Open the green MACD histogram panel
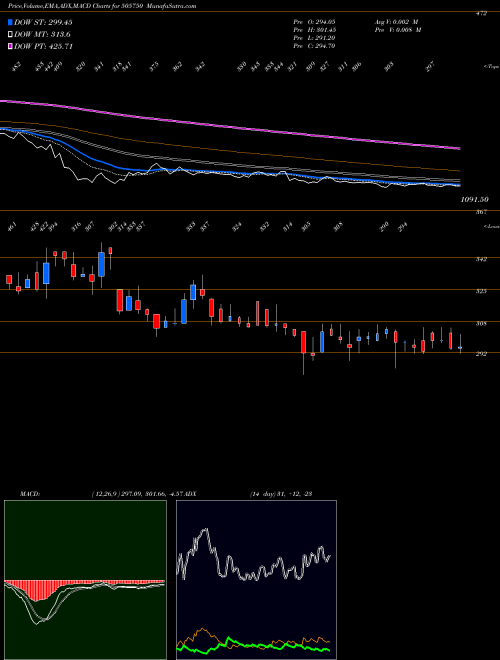500x660 pixels. coord(85,580)
